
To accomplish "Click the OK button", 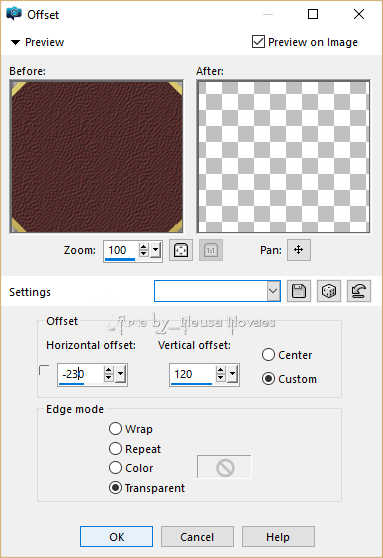I will (116, 537).
